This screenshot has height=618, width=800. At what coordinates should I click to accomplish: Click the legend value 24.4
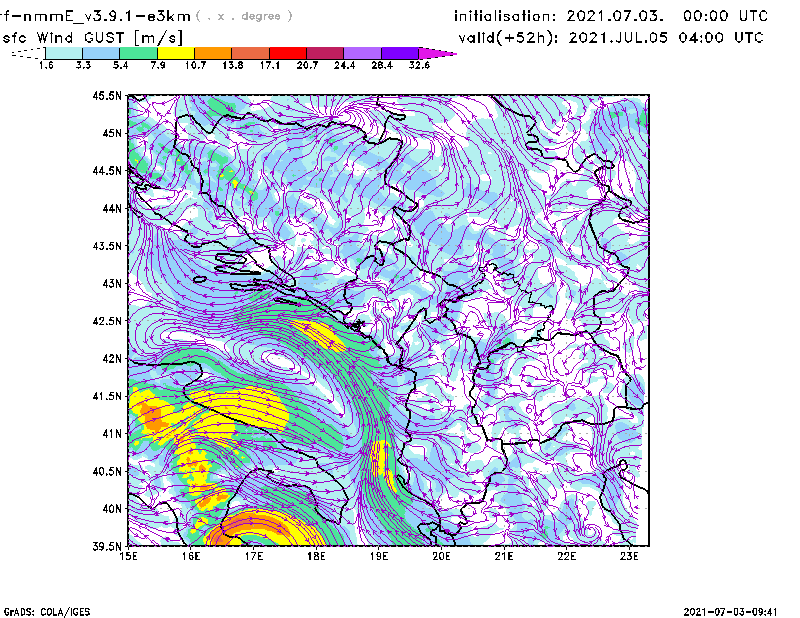click(x=344, y=65)
